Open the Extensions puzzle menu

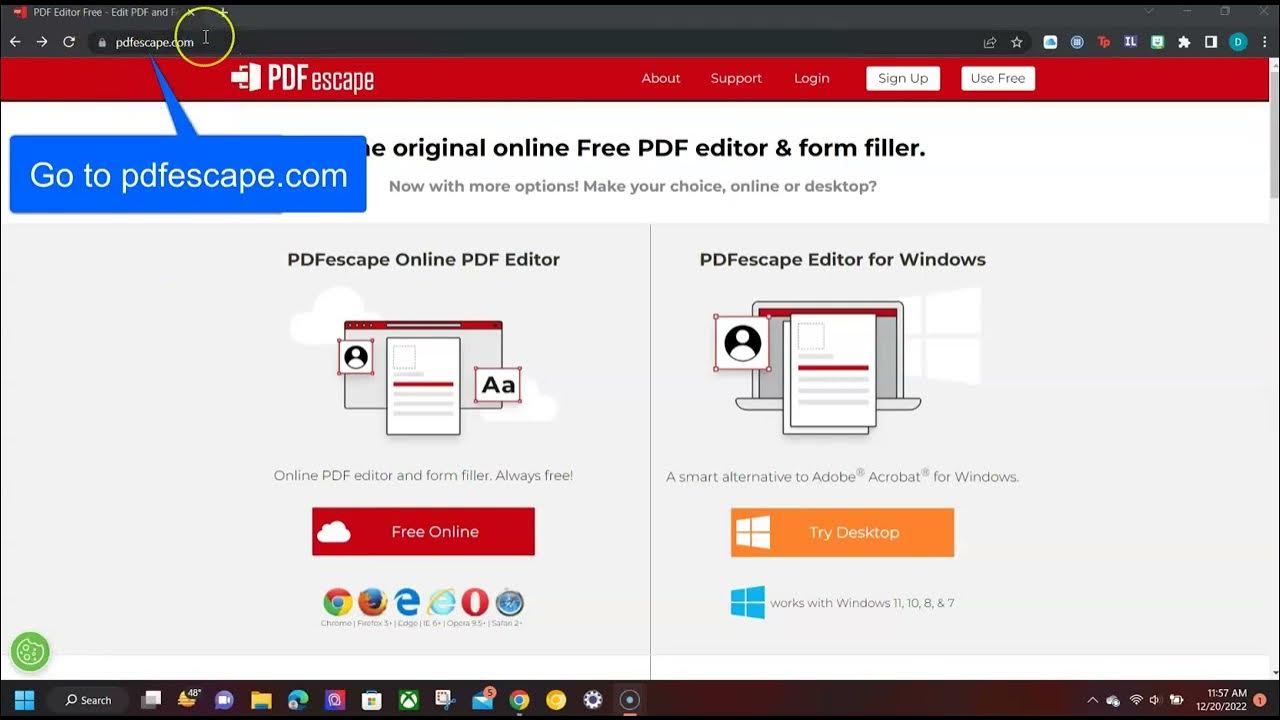click(x=1184, y=42)
